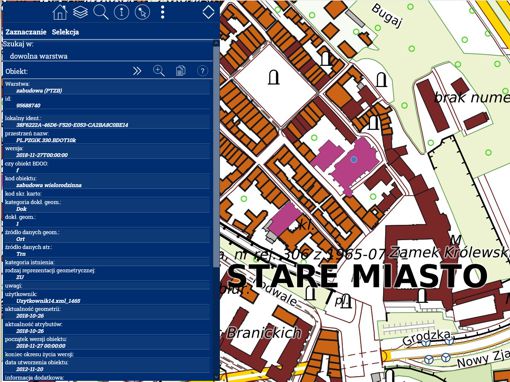Select the lower pink highlighted building on the map

(x=284, y=219)
